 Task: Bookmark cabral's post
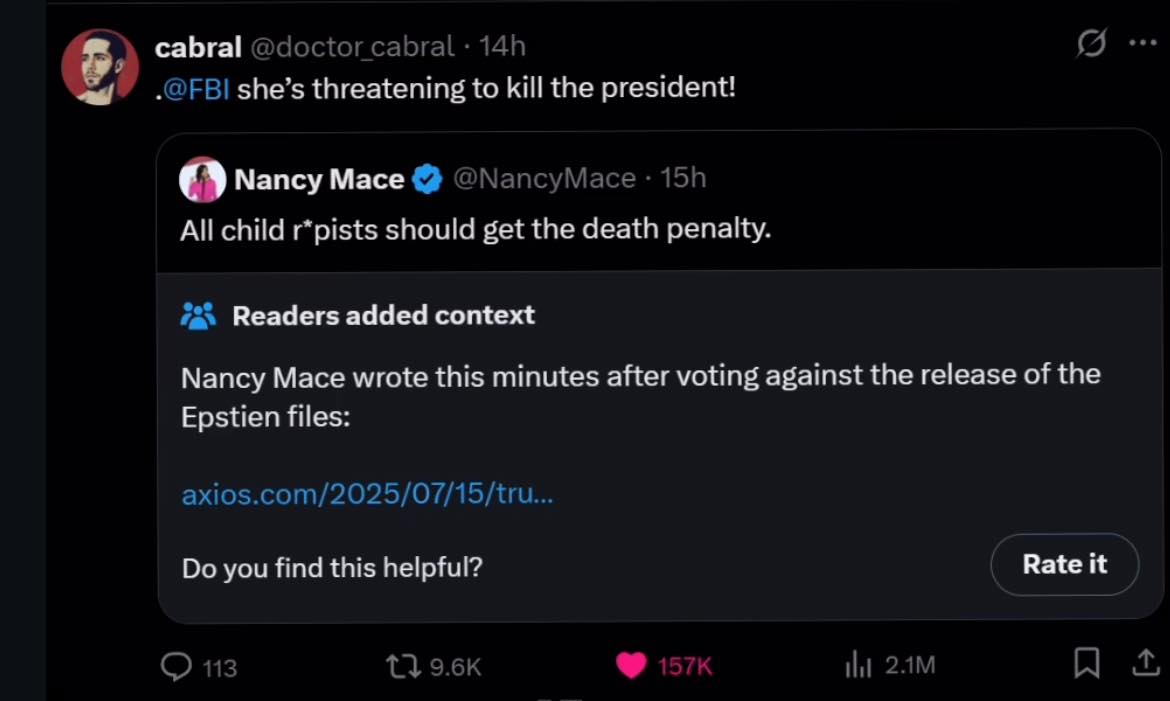[x=1087, y=664]
